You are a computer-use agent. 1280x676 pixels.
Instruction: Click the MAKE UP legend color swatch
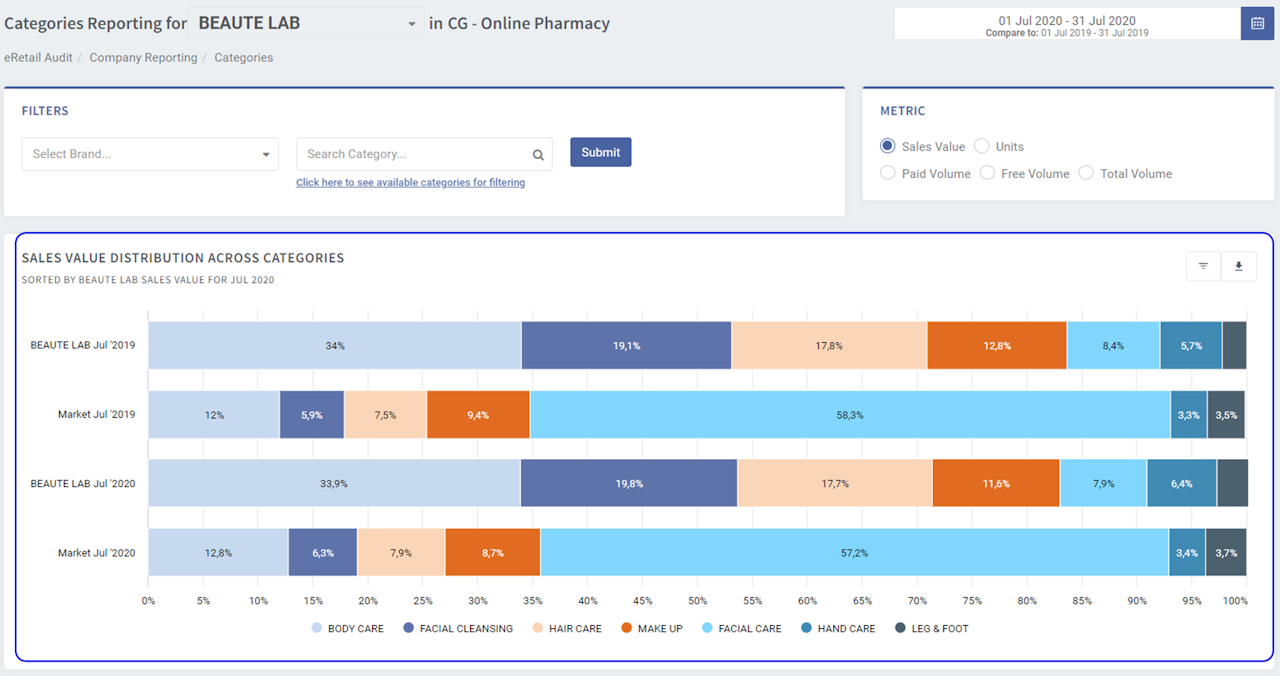click(x=627, y=629)
